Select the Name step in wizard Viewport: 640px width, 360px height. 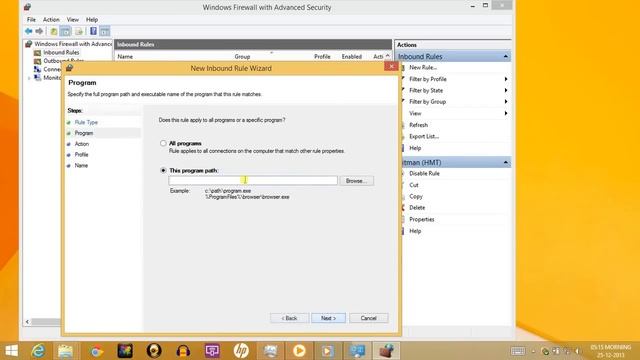[x=81, y=165]
